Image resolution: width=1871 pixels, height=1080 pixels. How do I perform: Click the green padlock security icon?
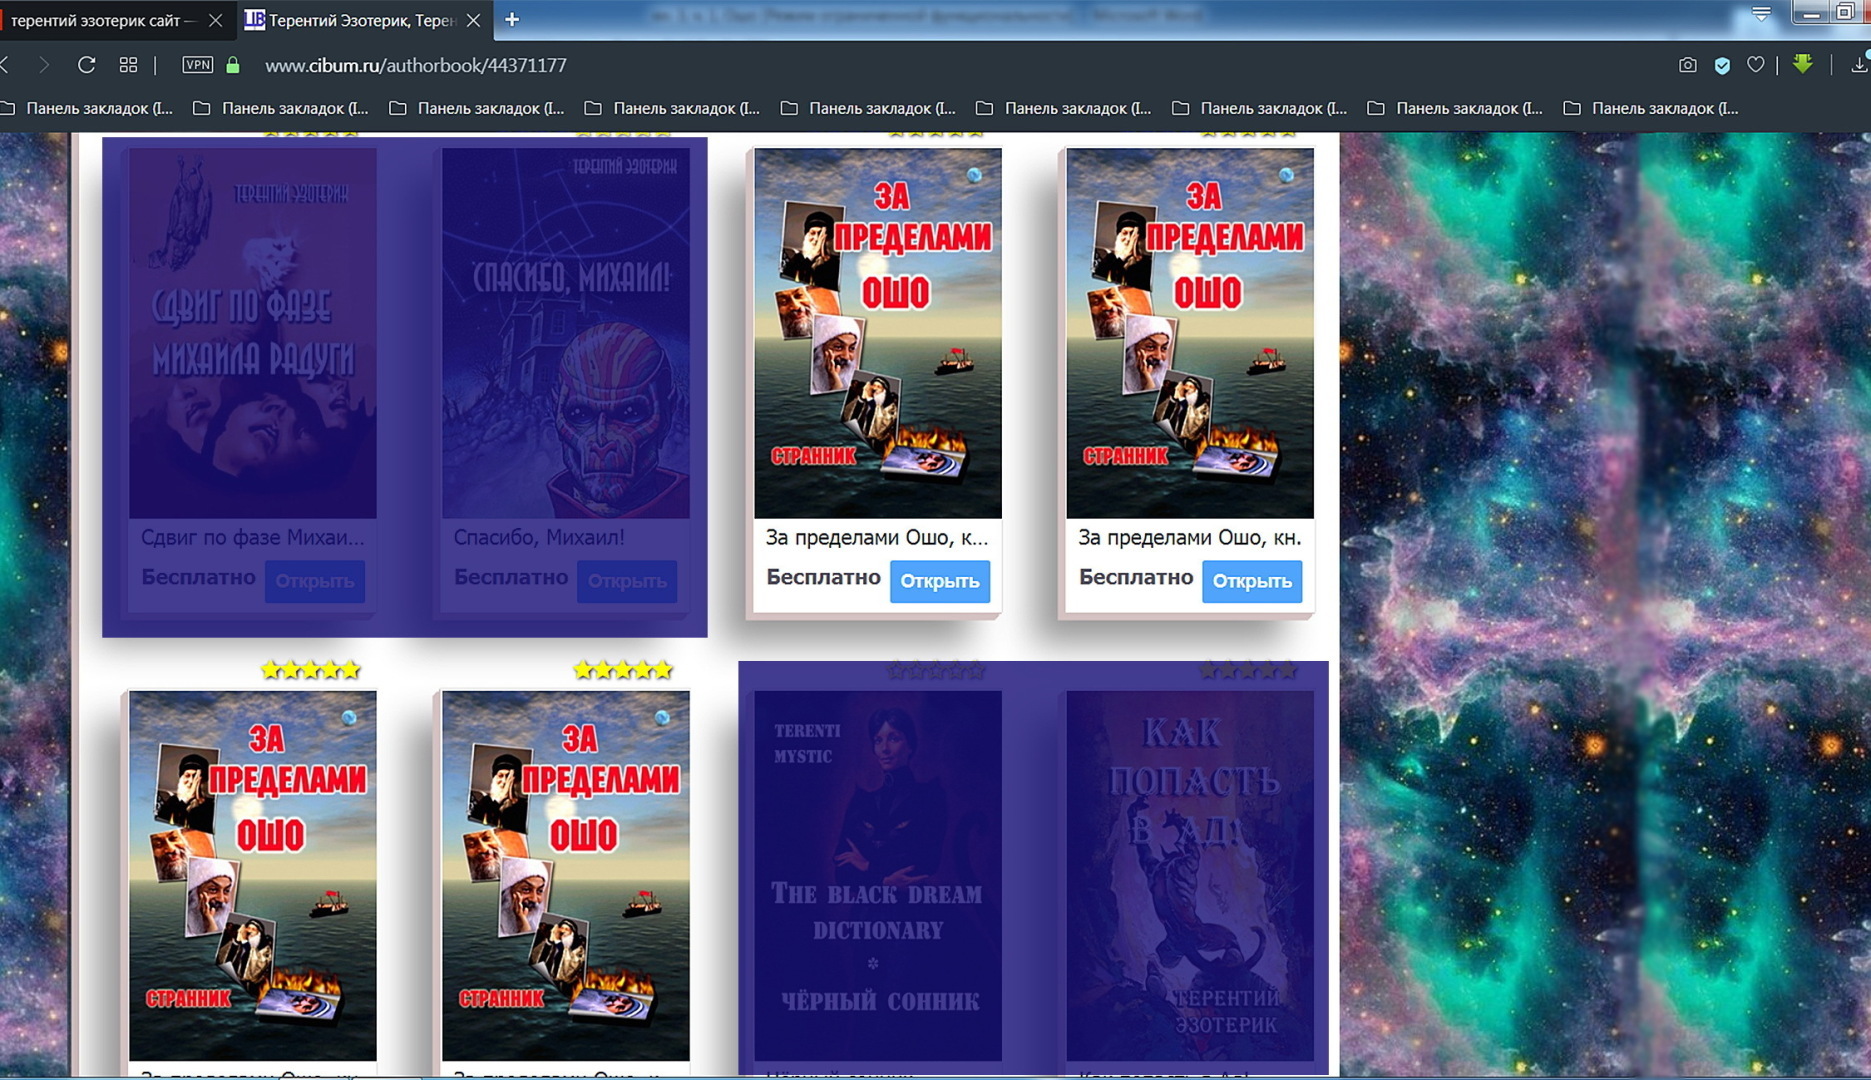pyautogui.click(x=233, y=65)
